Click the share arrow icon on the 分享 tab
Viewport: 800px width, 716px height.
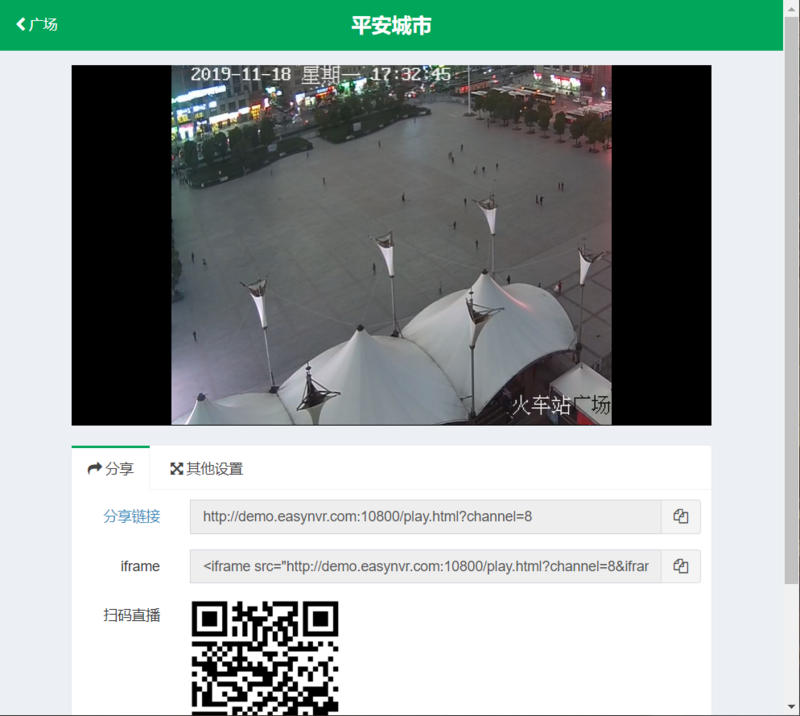pyautogui.click(x=93, y=467)
